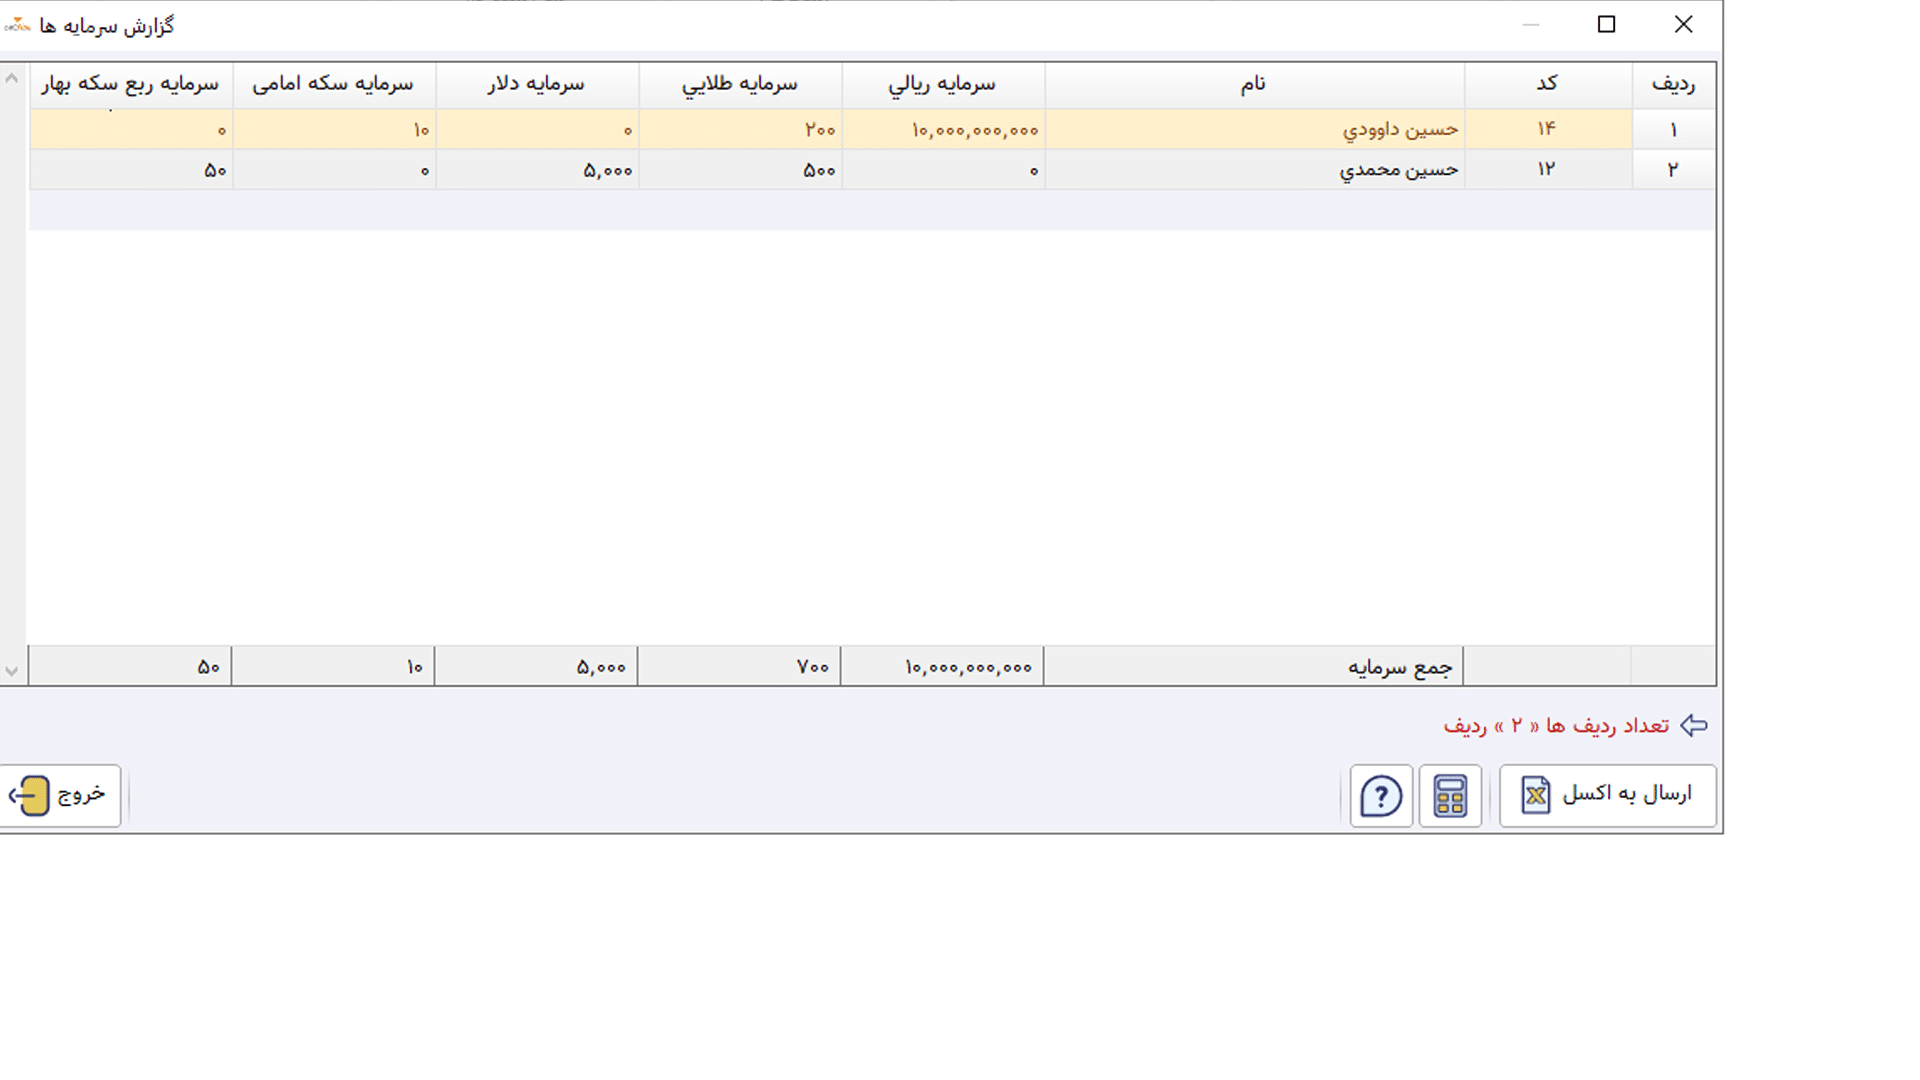Sort by سرمایه طلایی column header
Viewport: 1920px width, 1080px height.
pos(740,85)
